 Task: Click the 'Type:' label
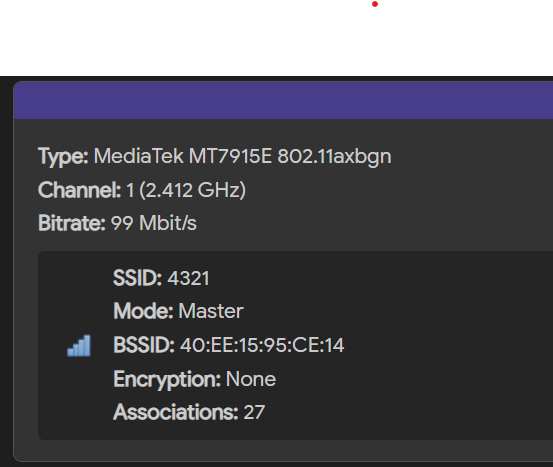pyautogui.click(x=63, y=156)
